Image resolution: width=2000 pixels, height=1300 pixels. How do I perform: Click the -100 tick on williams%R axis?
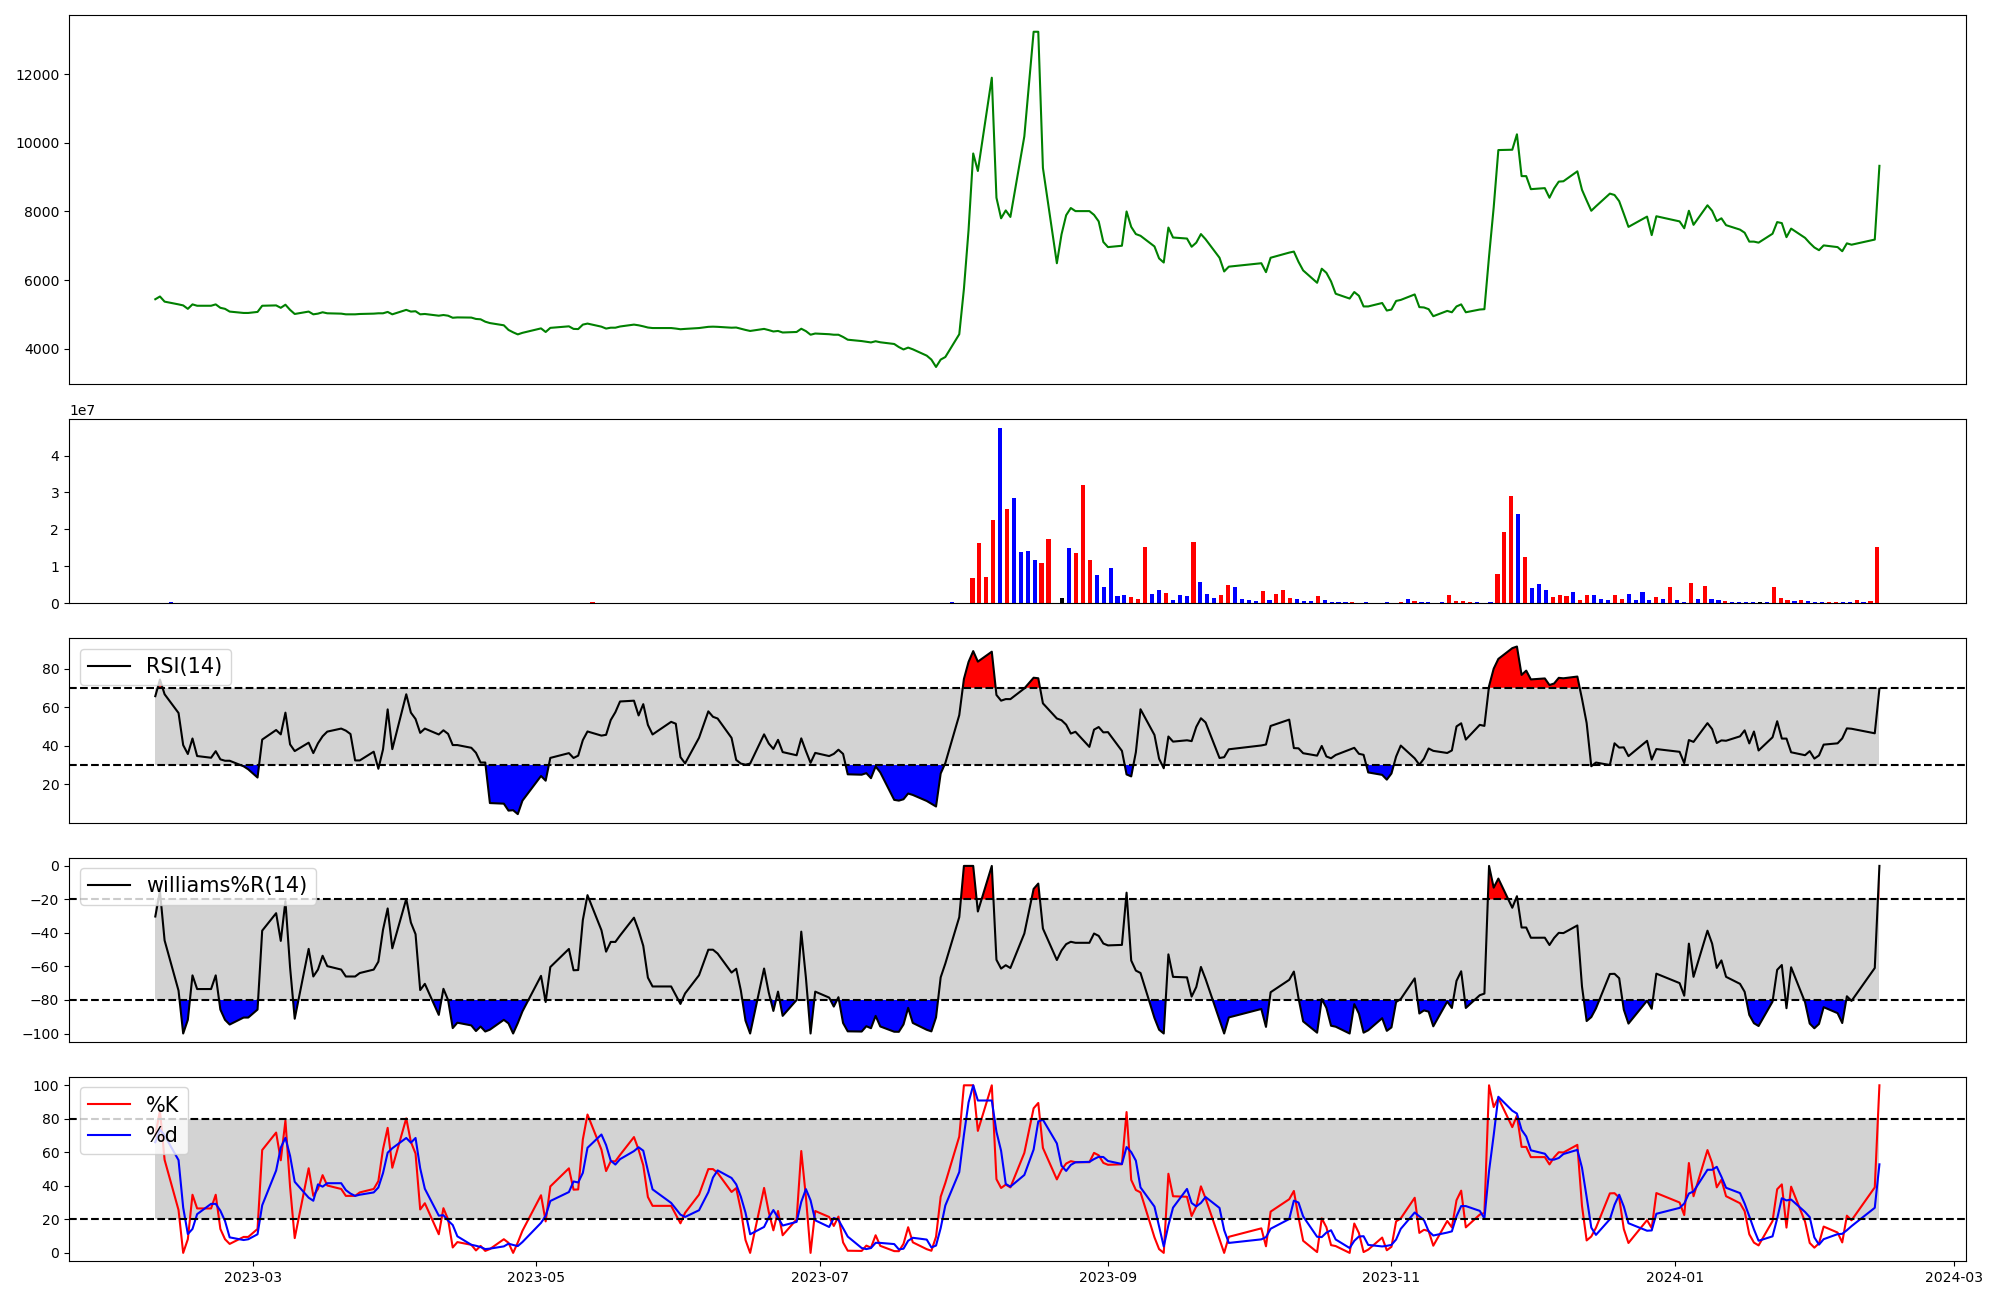pyautogui.click(x=41, y=1034)
